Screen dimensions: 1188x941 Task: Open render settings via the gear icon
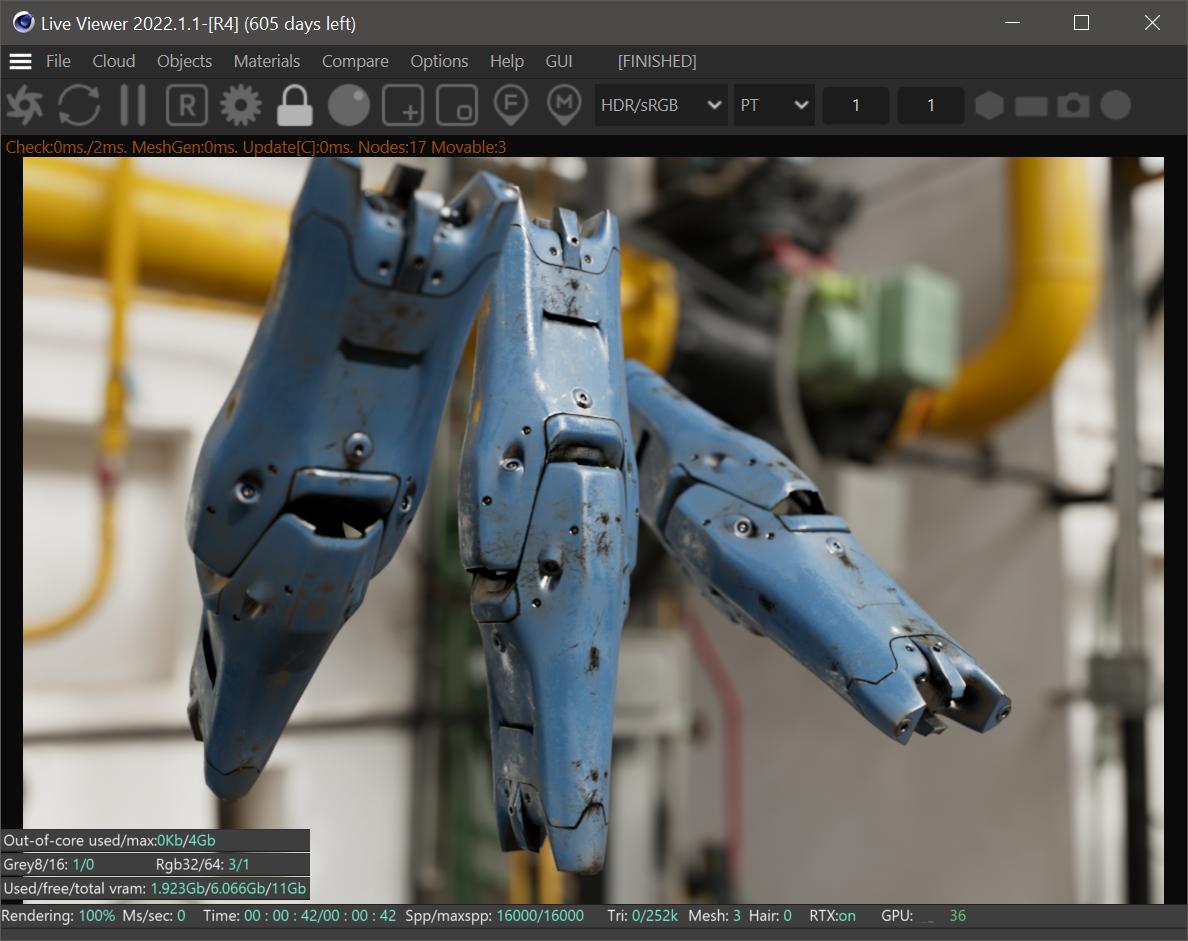(240, 105)
